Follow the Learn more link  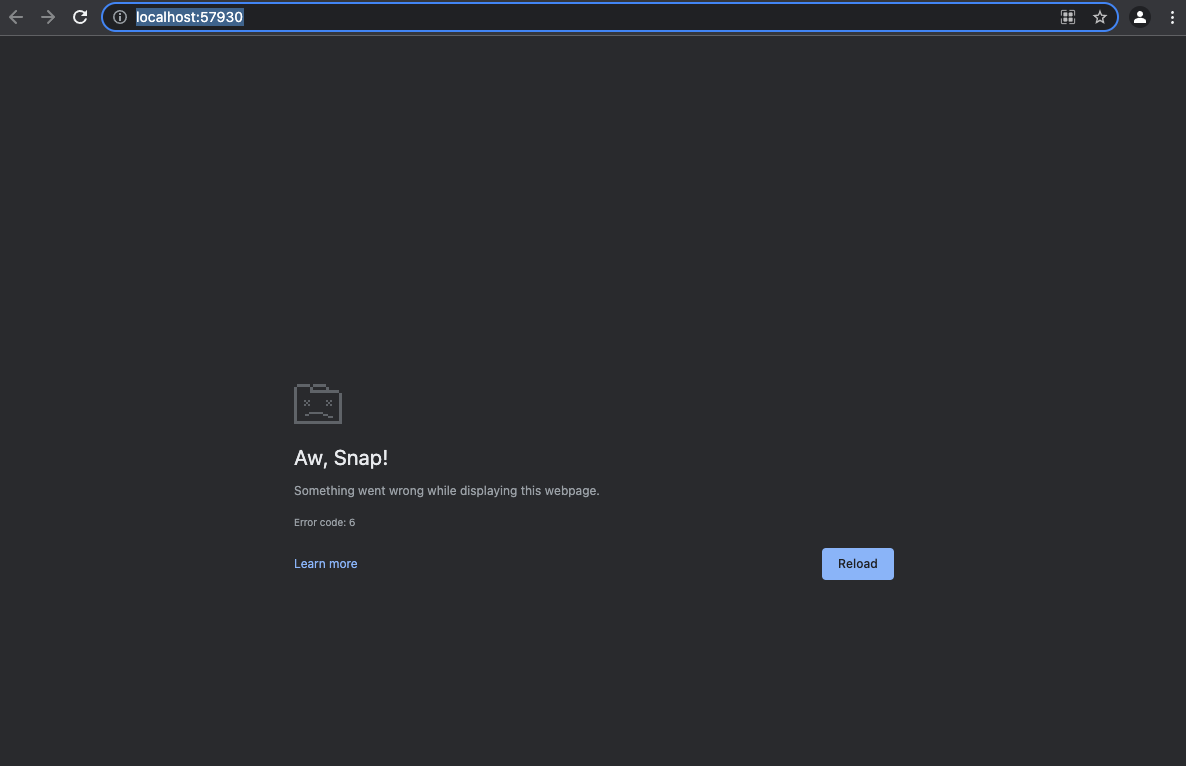pos(325,563)
